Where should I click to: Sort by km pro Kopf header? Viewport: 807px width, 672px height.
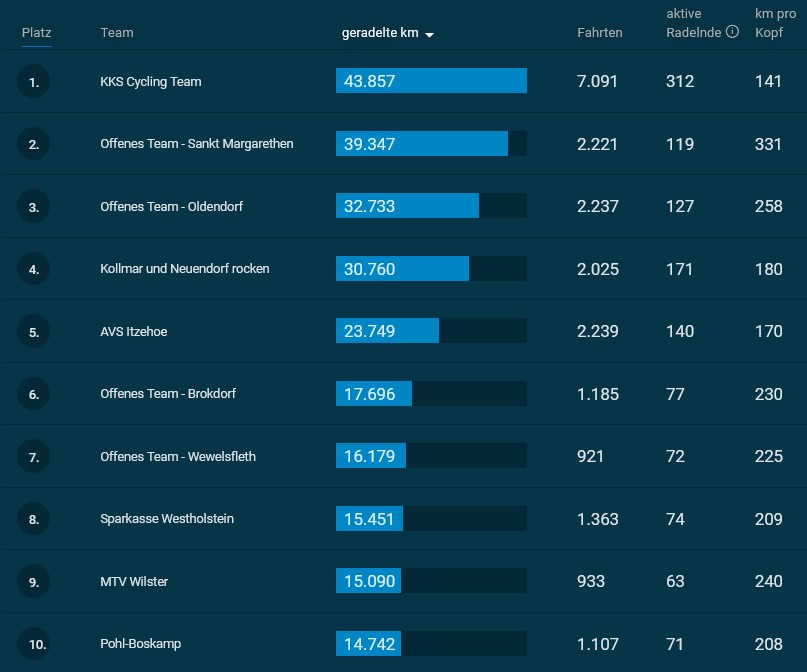pos(775,23)
